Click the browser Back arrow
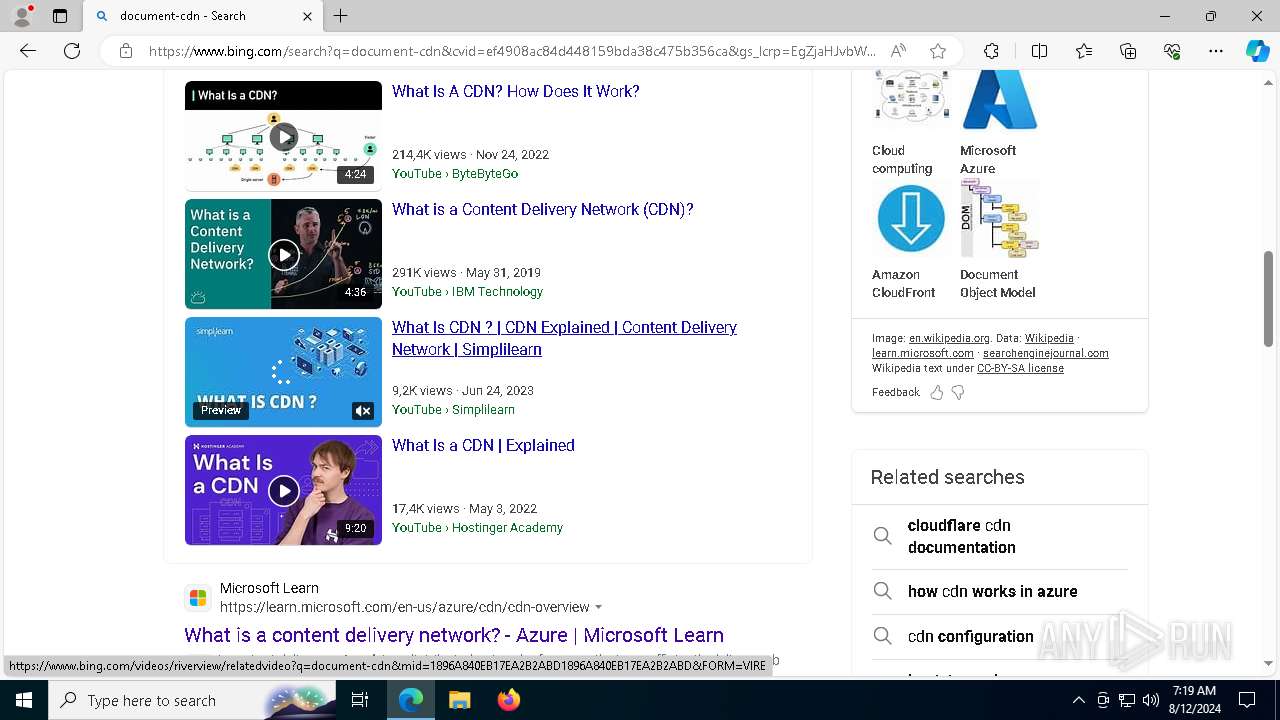The height and width of the screenshot is (720, 1280). (x=28, y=51)
